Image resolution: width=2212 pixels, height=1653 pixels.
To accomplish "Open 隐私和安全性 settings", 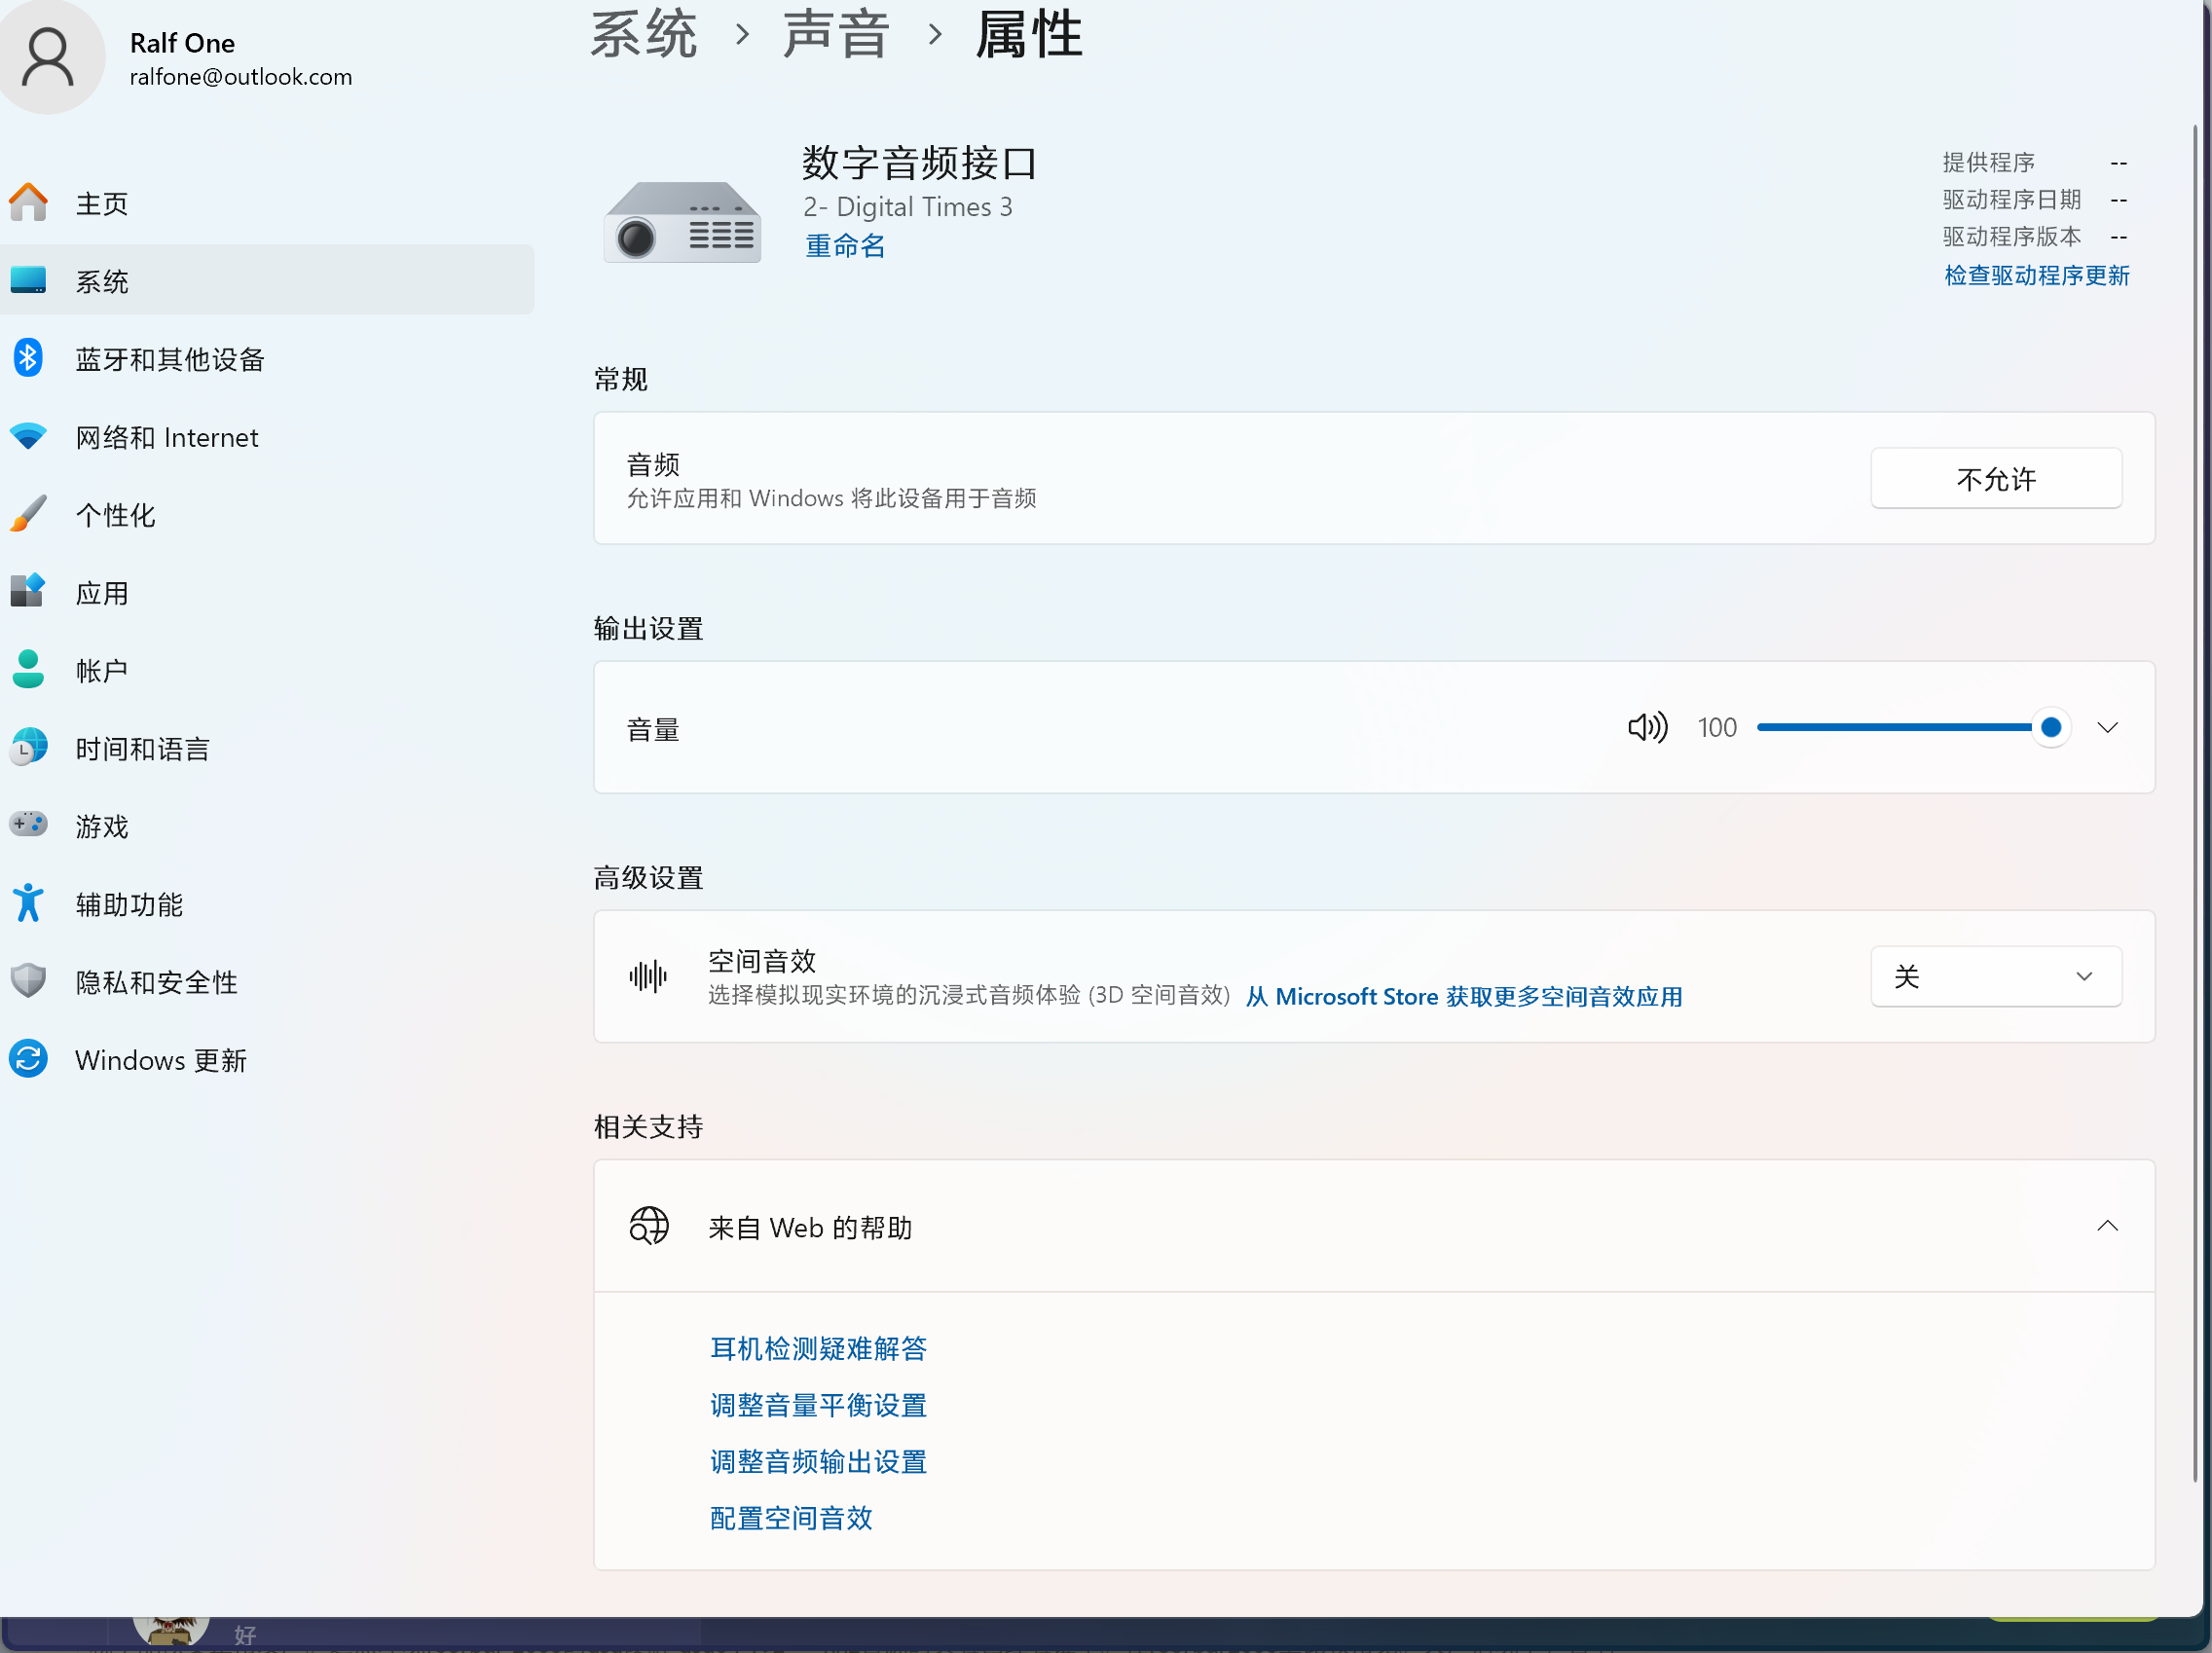I will point(155,981).
